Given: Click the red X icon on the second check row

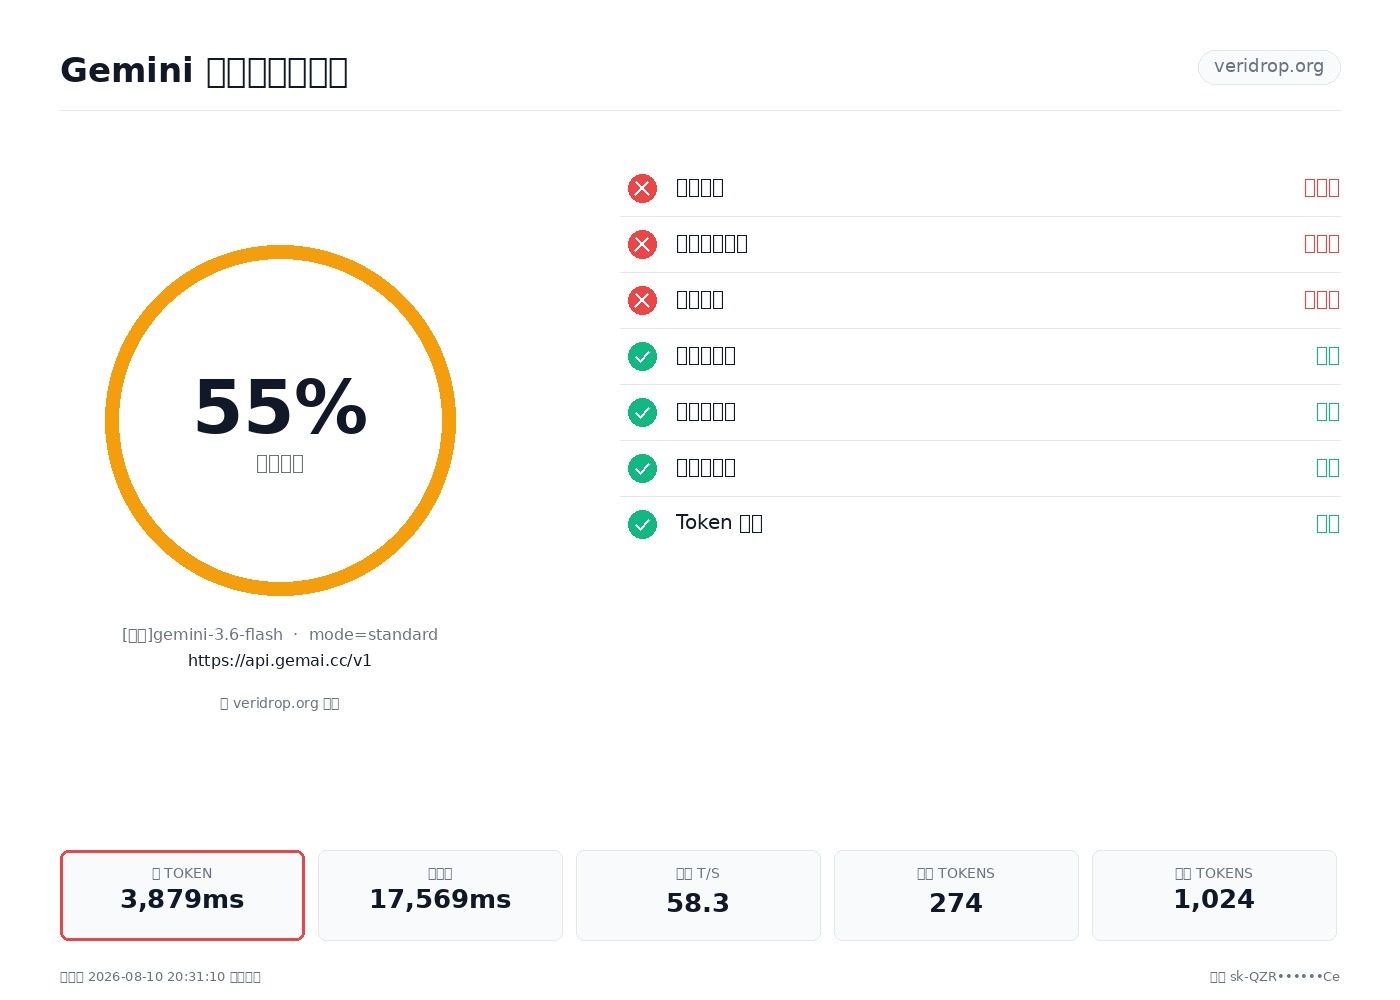Looking at the screenshot, I should [x=642, y=244].
